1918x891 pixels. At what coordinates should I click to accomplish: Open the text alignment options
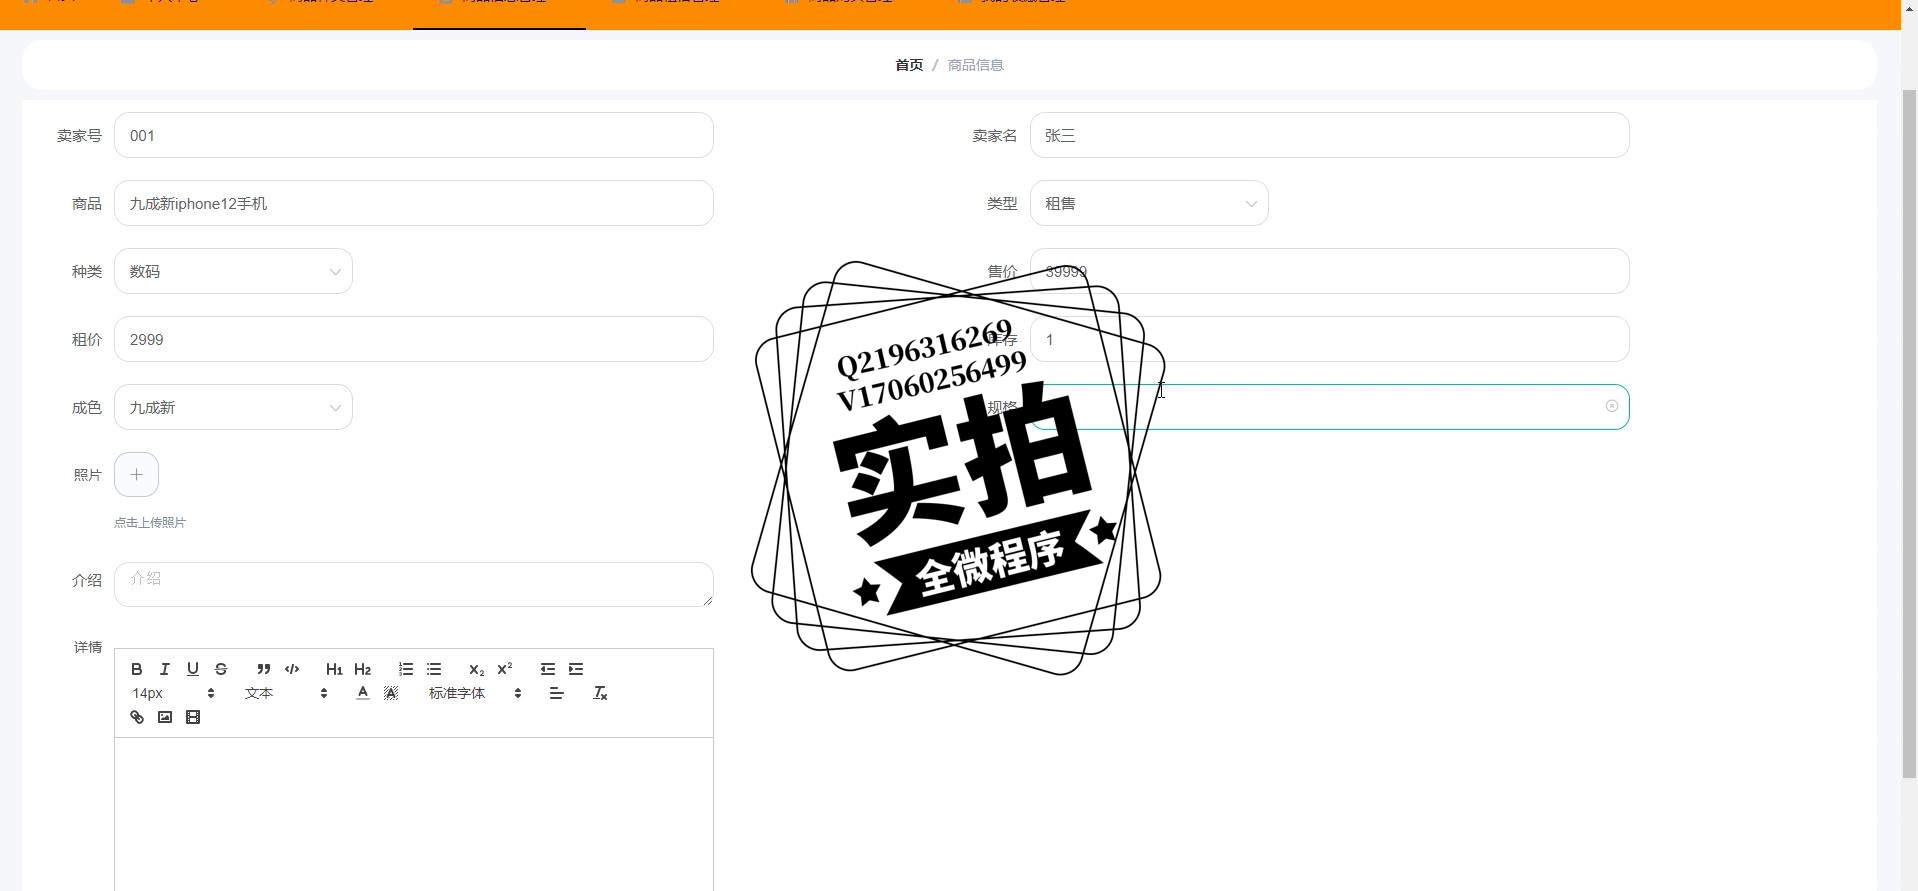[x=557, y=693]
